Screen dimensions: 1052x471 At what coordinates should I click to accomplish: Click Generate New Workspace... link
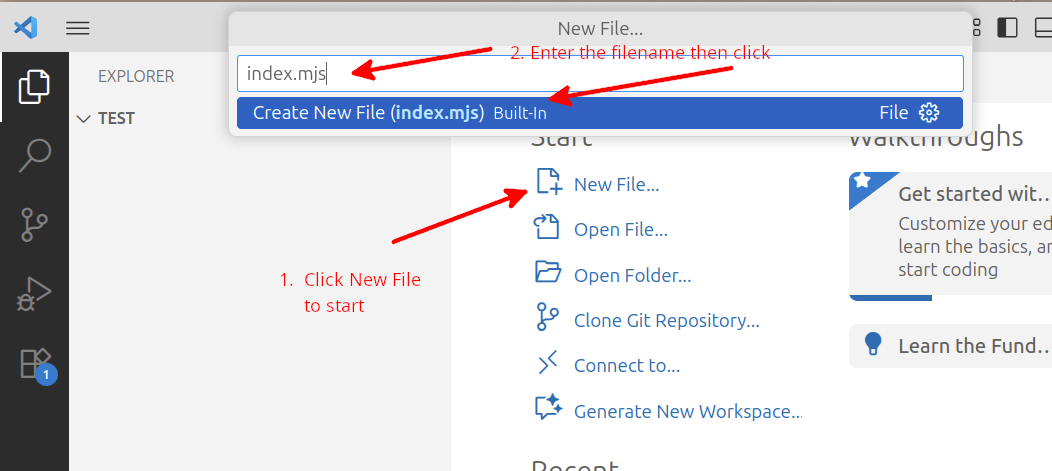(687, 411)
